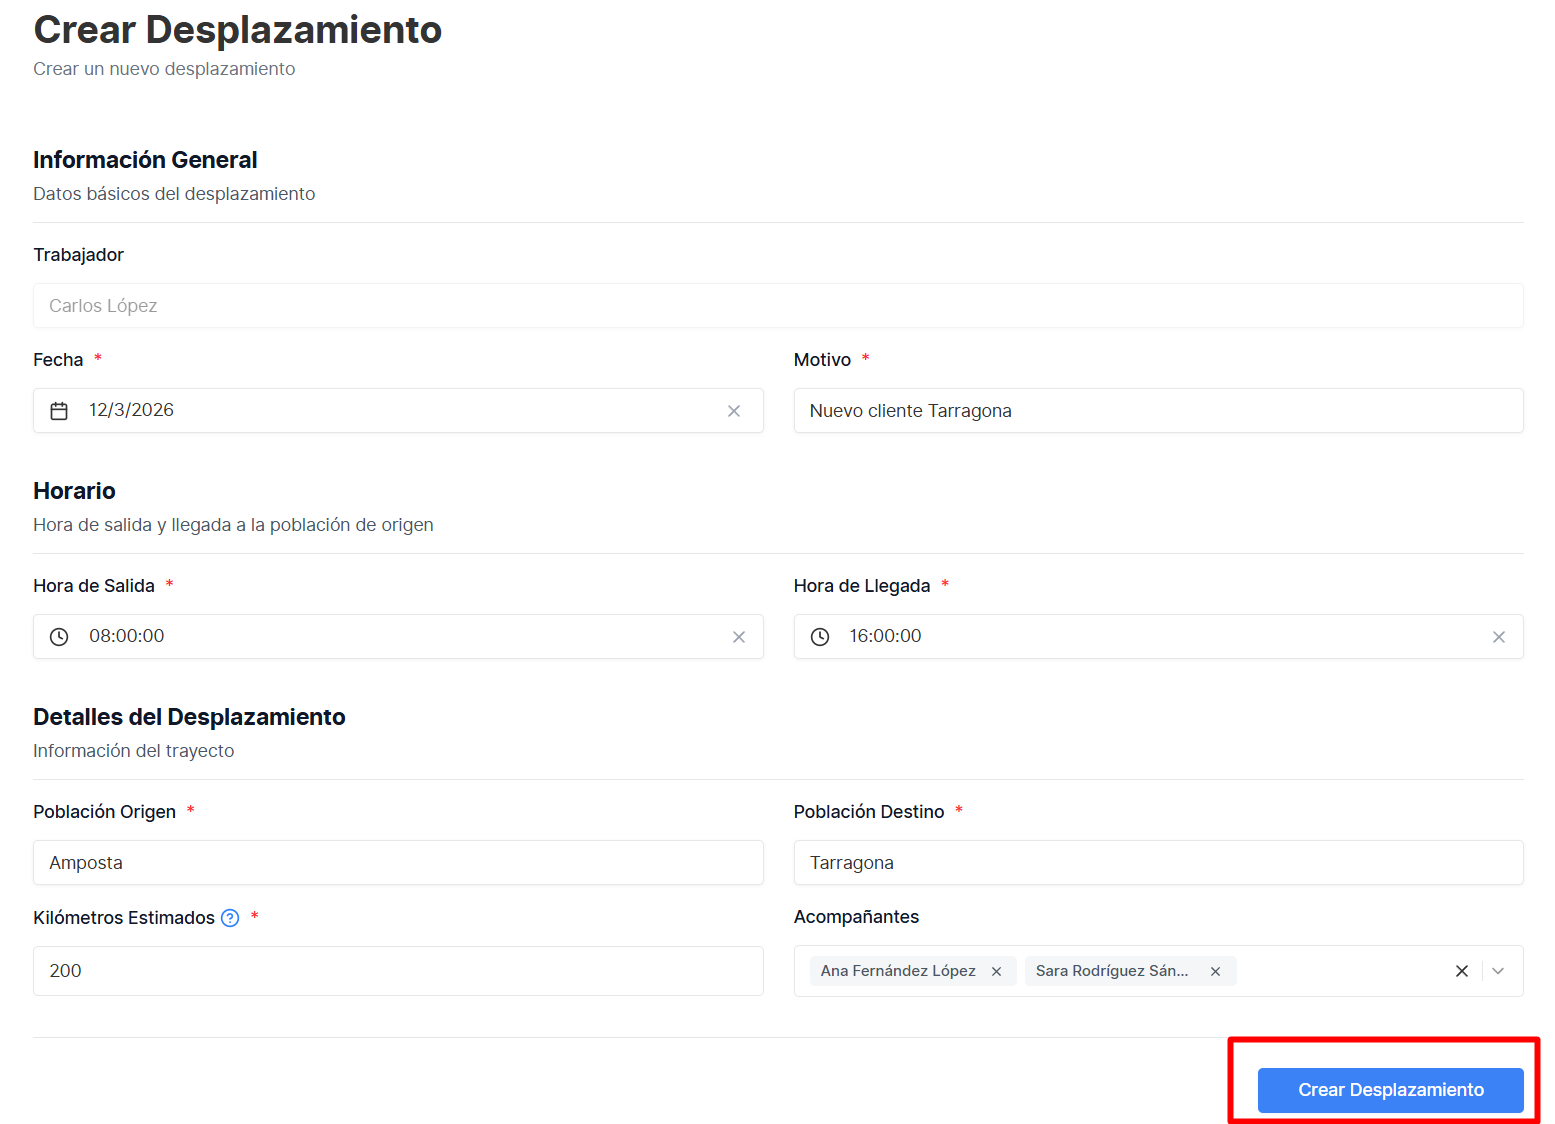1555x1124 pixels.
Task: Clear the Hora de Llegada time
Action: (1498, 637)
